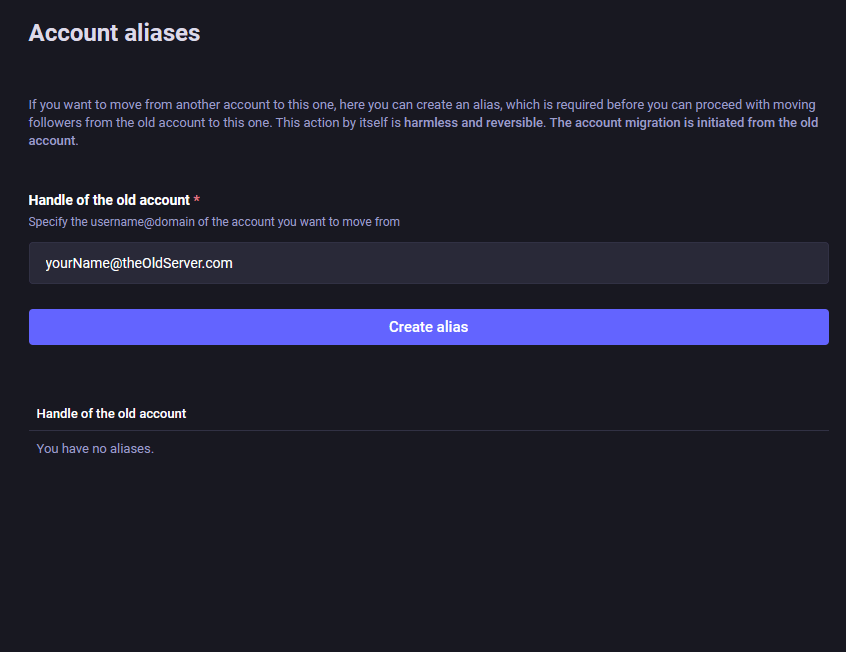Screen dimensions: 846x652
Task: Click the bold "harmless and reversible" text
Action: tap(474, 123)
